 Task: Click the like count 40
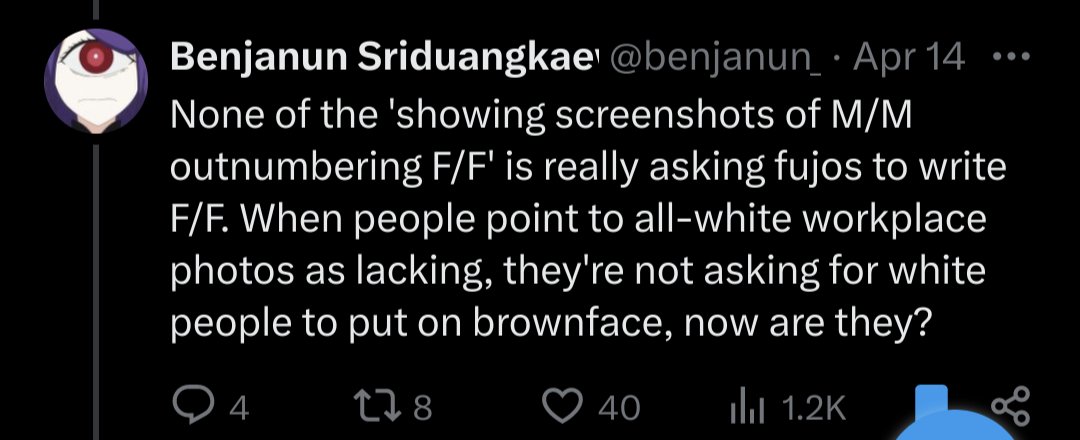tap(618, 408)
